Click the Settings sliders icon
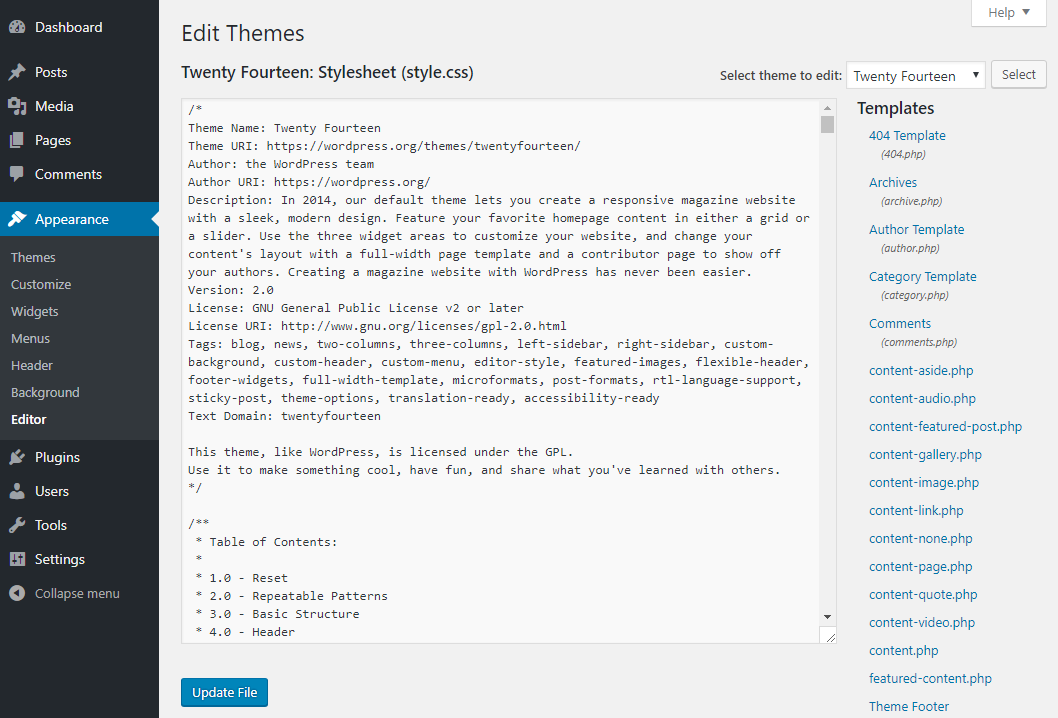Image resolution: width=1058 pixels, height=718 pixels. tap(17, 559)
